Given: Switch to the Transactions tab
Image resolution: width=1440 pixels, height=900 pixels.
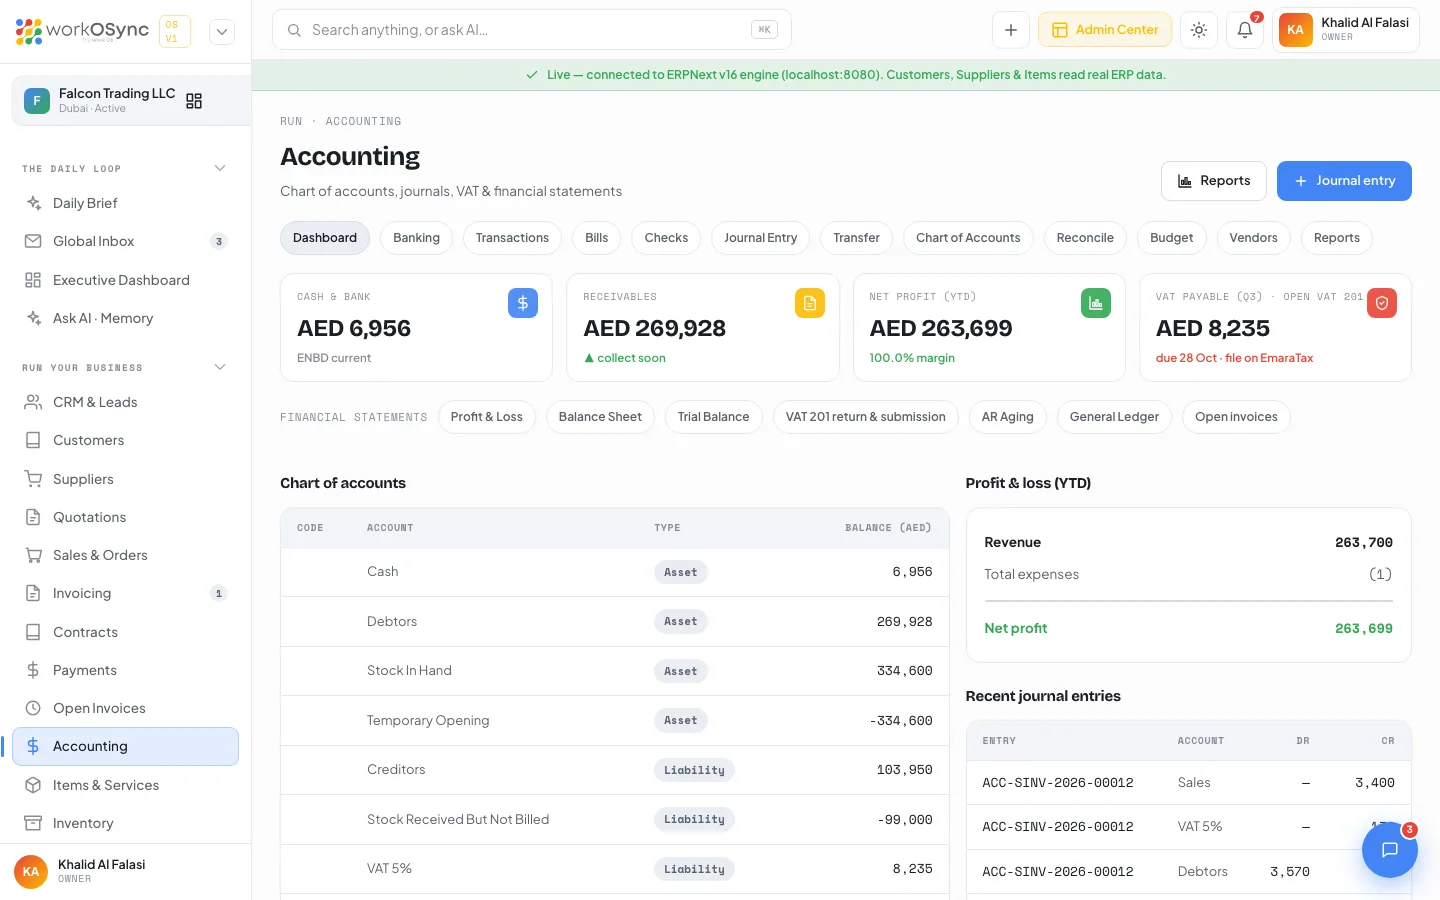Looking at the screenshot, I should [x=512, y=238].
